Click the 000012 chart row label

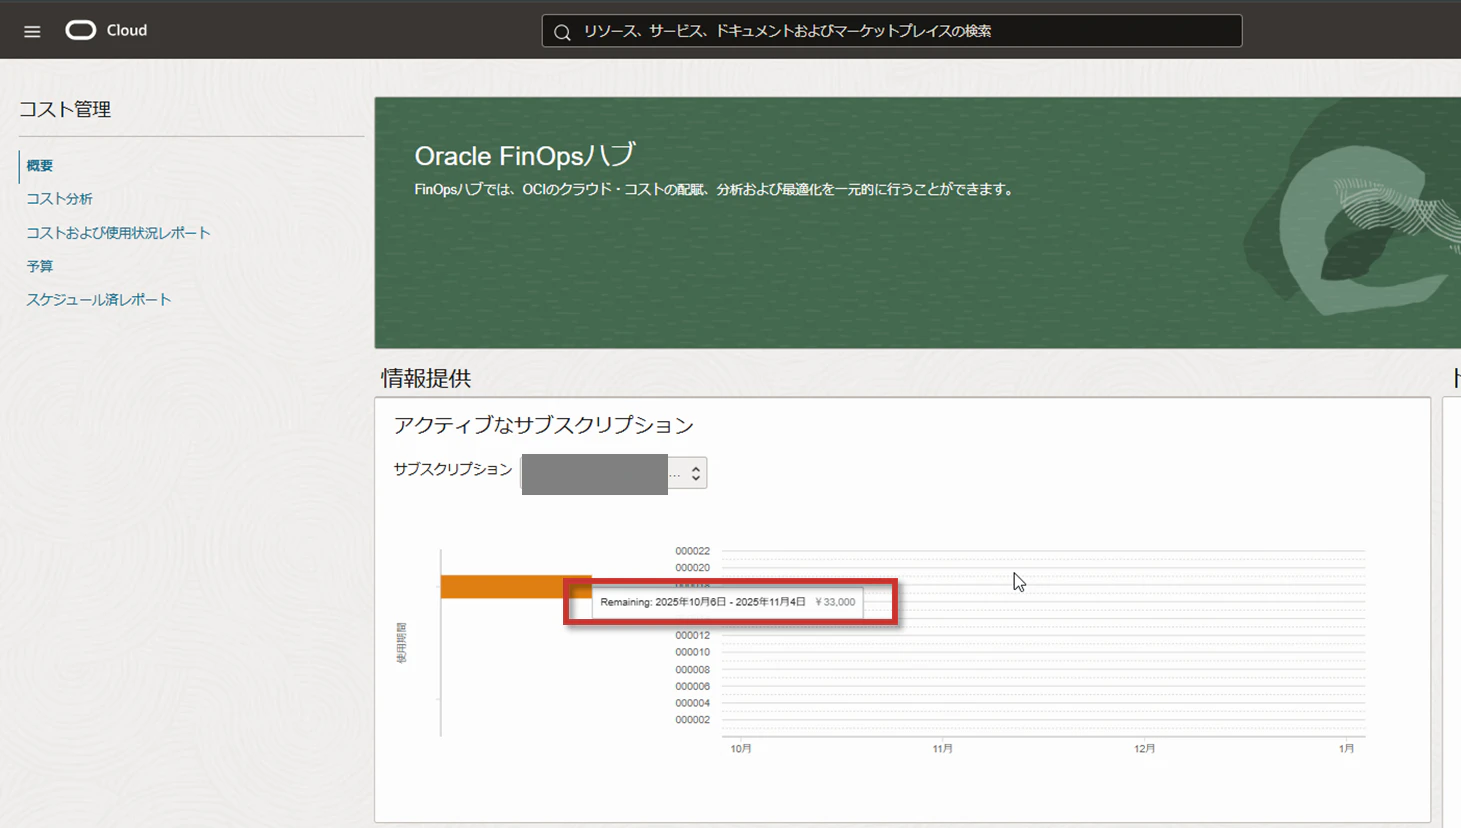pyautogui.click(x=692, y=635)
